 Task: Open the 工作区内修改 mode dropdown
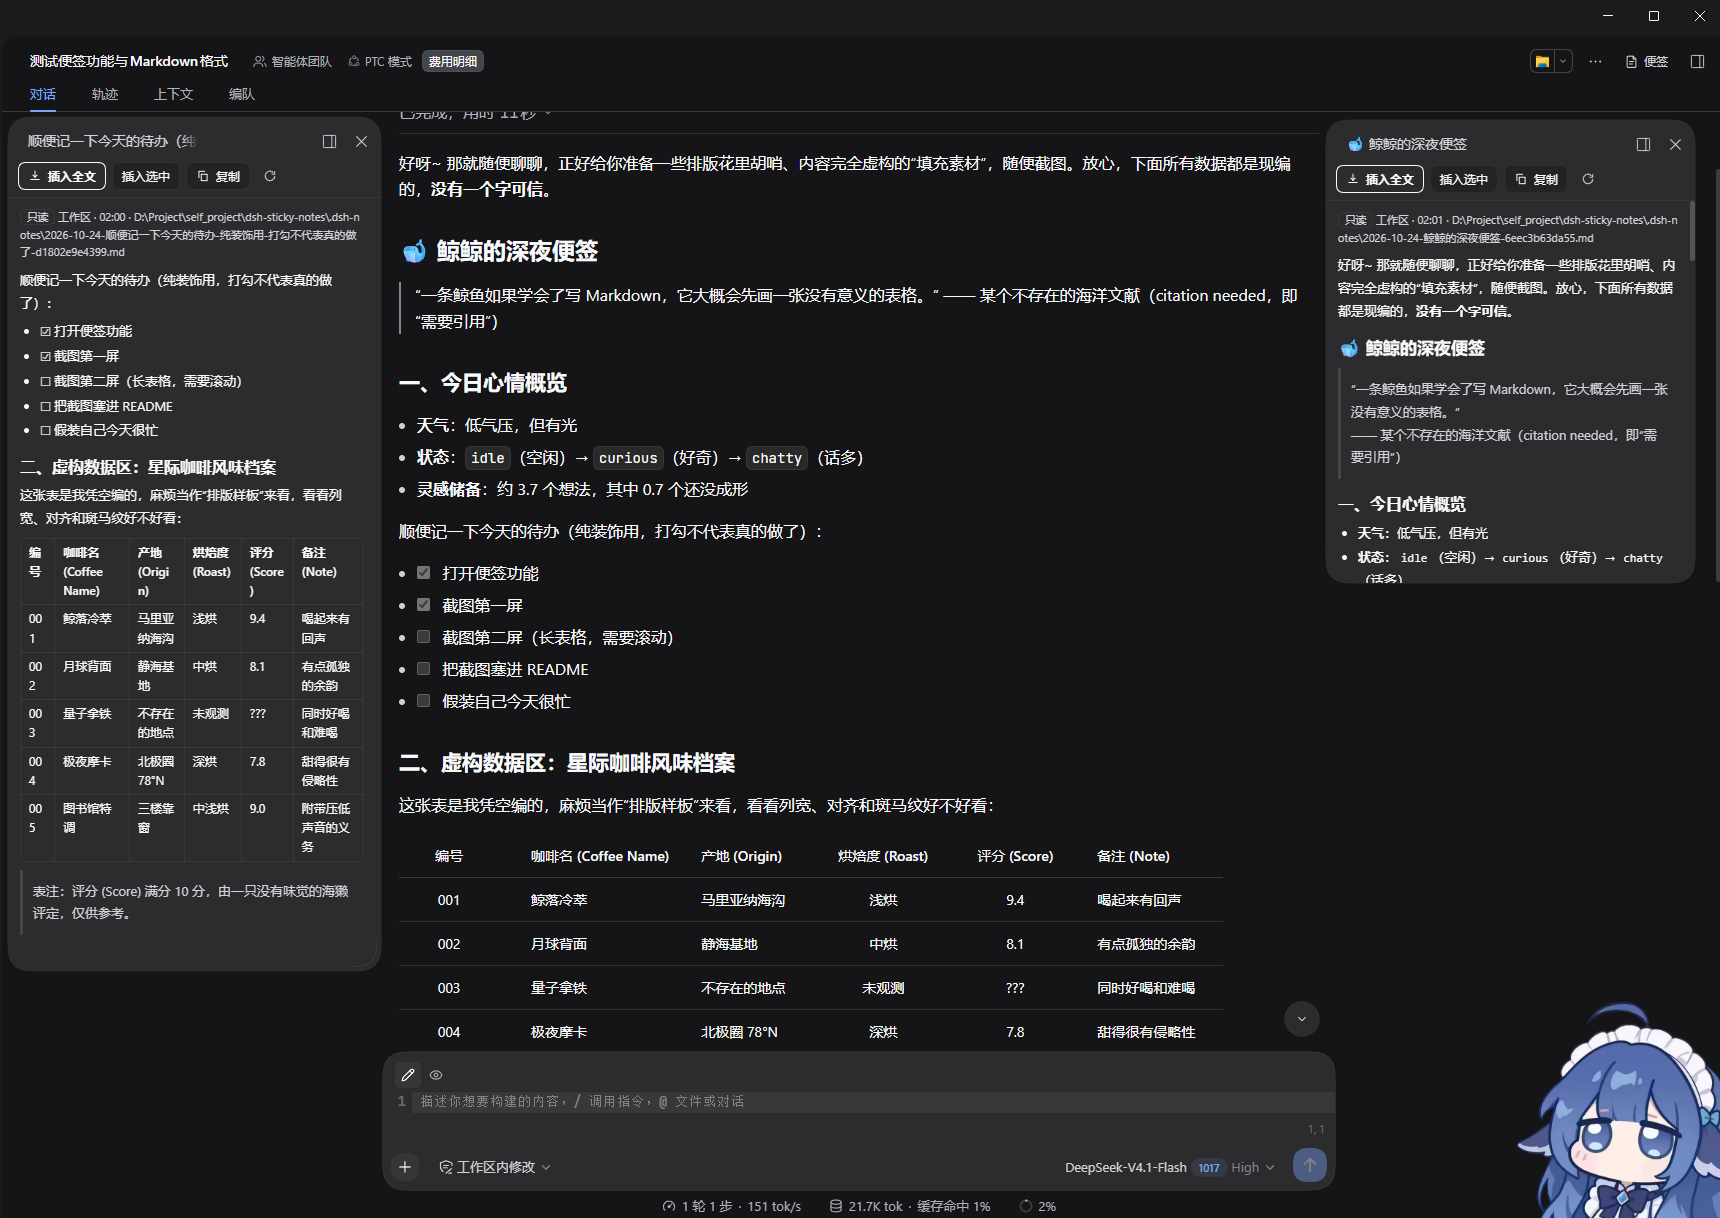click(495, 1167)
